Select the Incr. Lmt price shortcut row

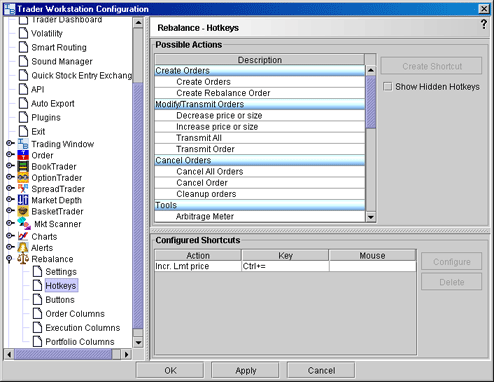tap(285, 266)
